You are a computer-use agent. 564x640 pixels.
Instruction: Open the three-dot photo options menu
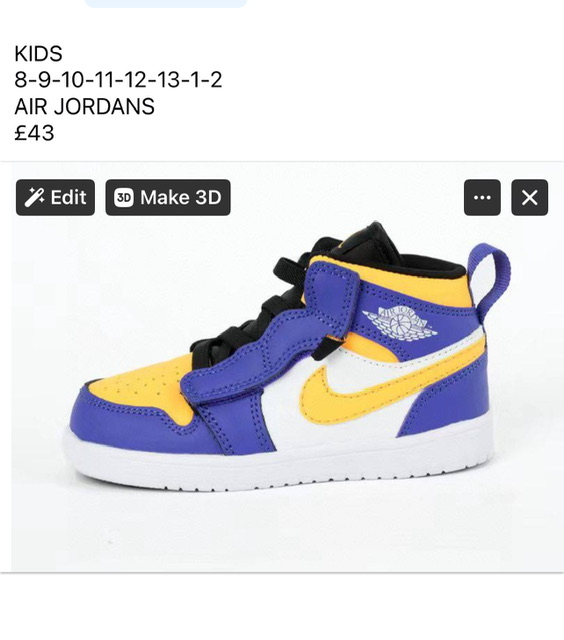[x=482, y=198]
